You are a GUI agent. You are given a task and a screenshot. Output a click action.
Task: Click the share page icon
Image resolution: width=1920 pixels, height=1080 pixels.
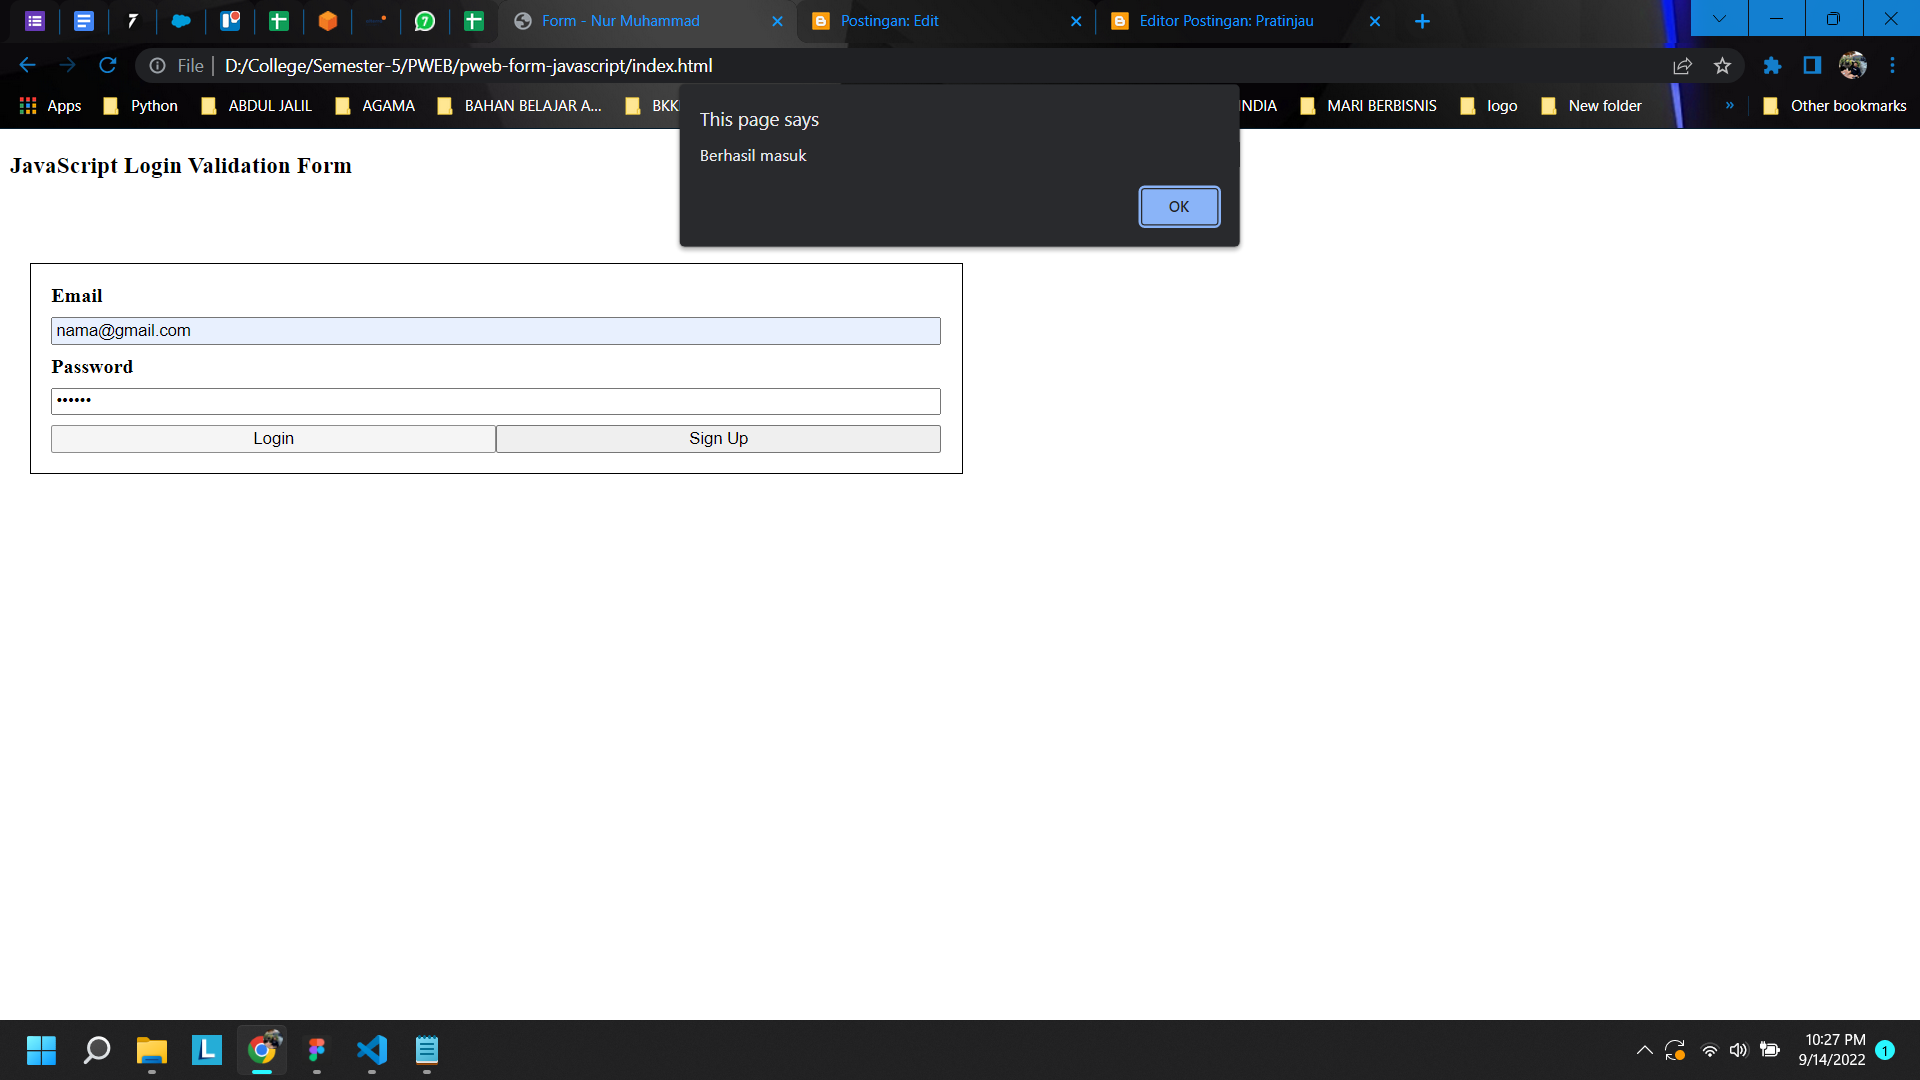(x=1682, y=66)
